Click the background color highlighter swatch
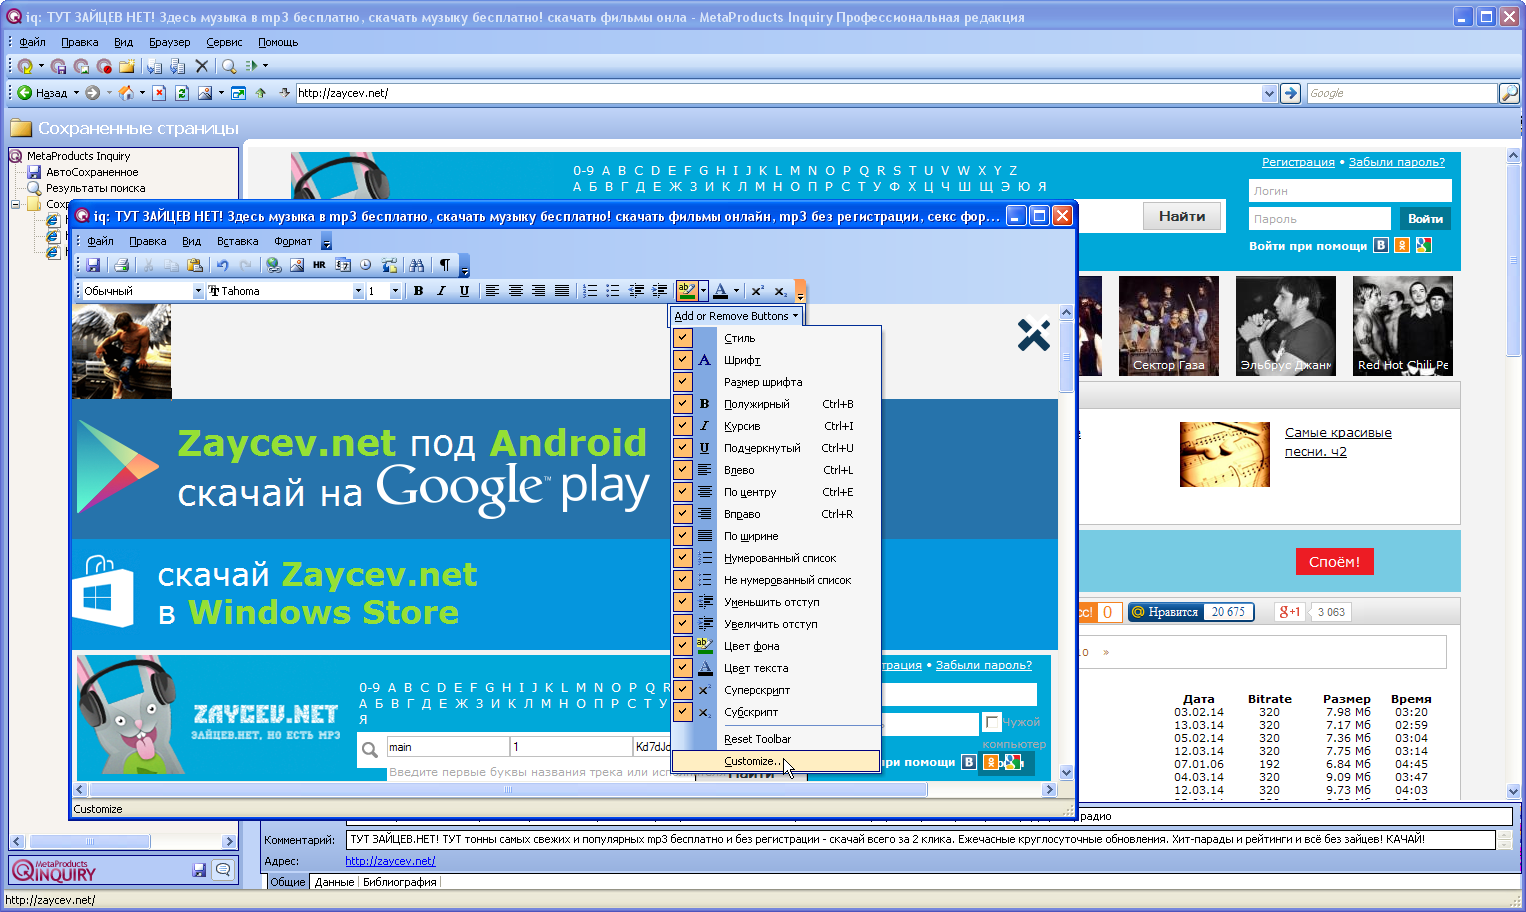 686,291
